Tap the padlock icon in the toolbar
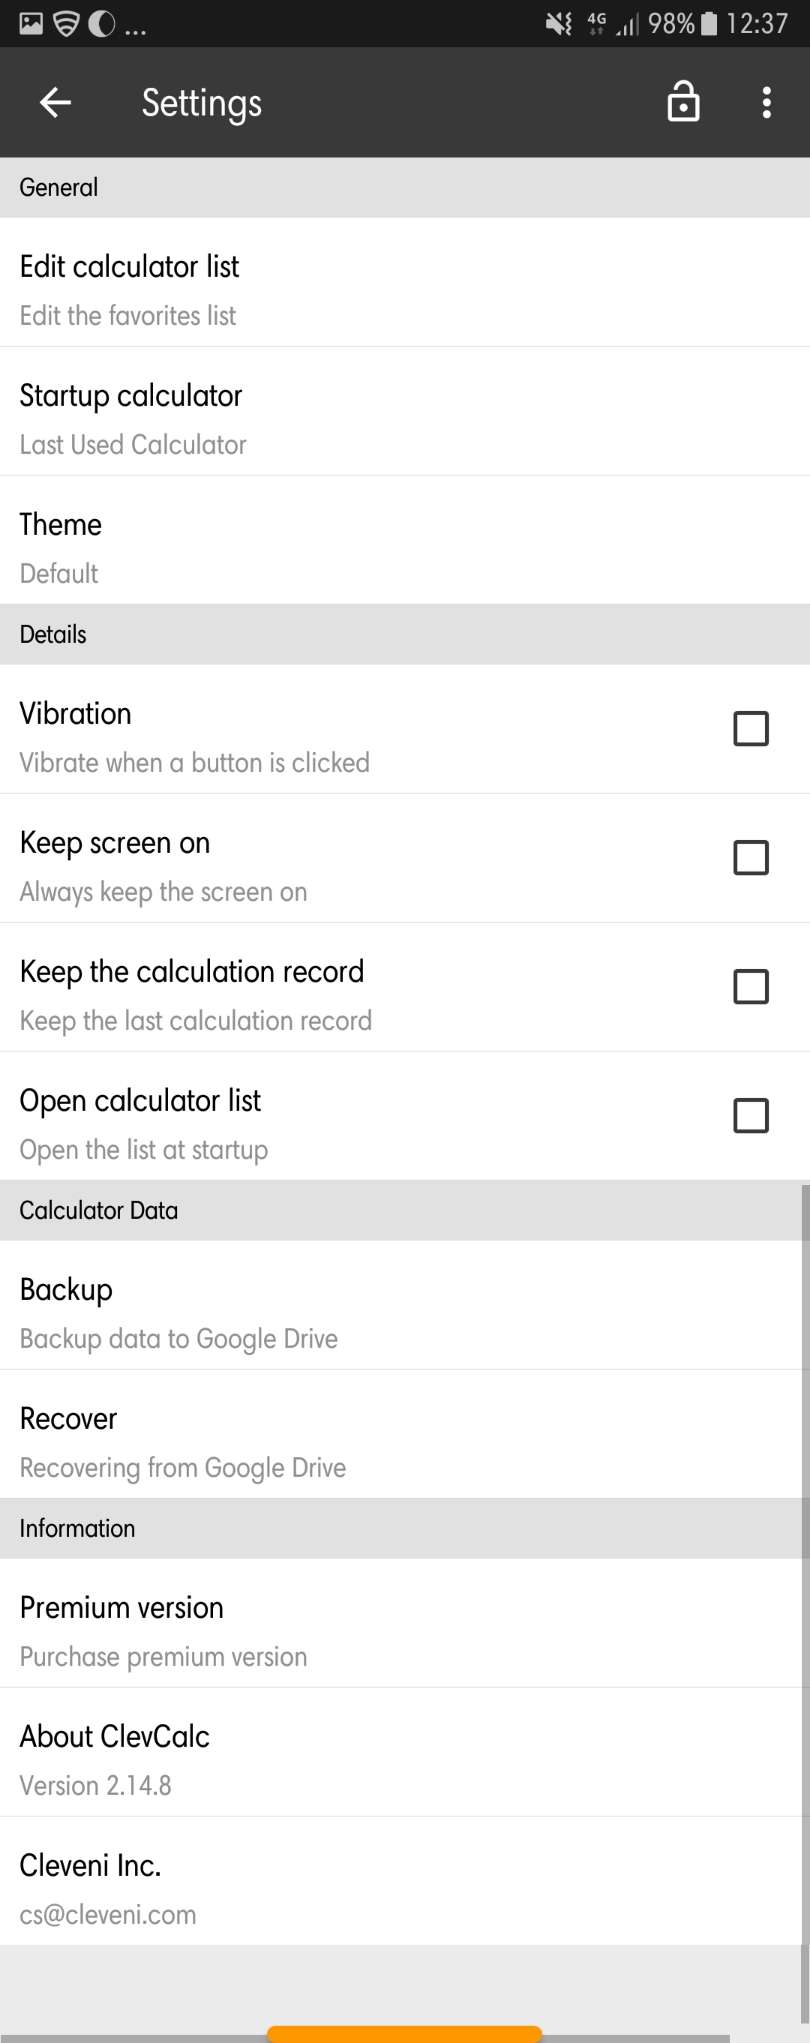Viewport: 810px width, 2043px height. (x=683, y=102)
